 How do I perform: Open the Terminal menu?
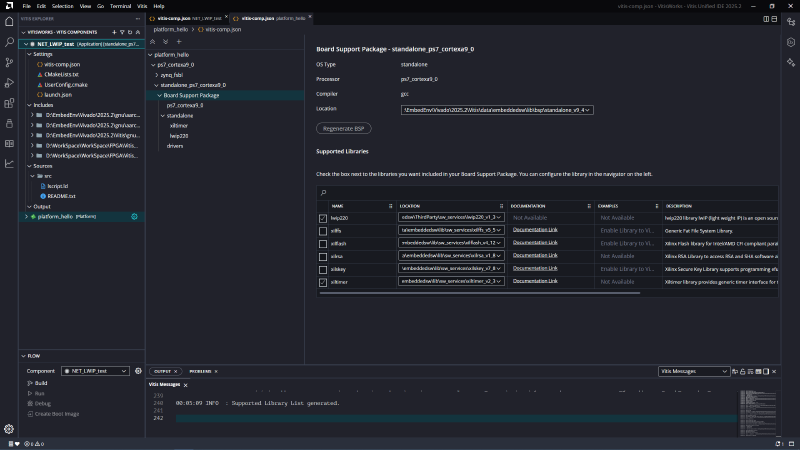click(120, 6)
